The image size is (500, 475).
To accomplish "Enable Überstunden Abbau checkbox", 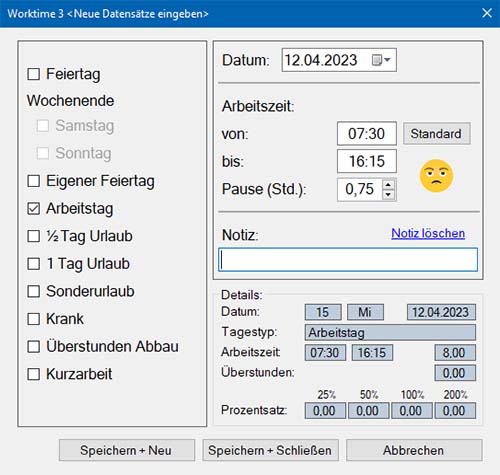I will click(x=33, y=346).
